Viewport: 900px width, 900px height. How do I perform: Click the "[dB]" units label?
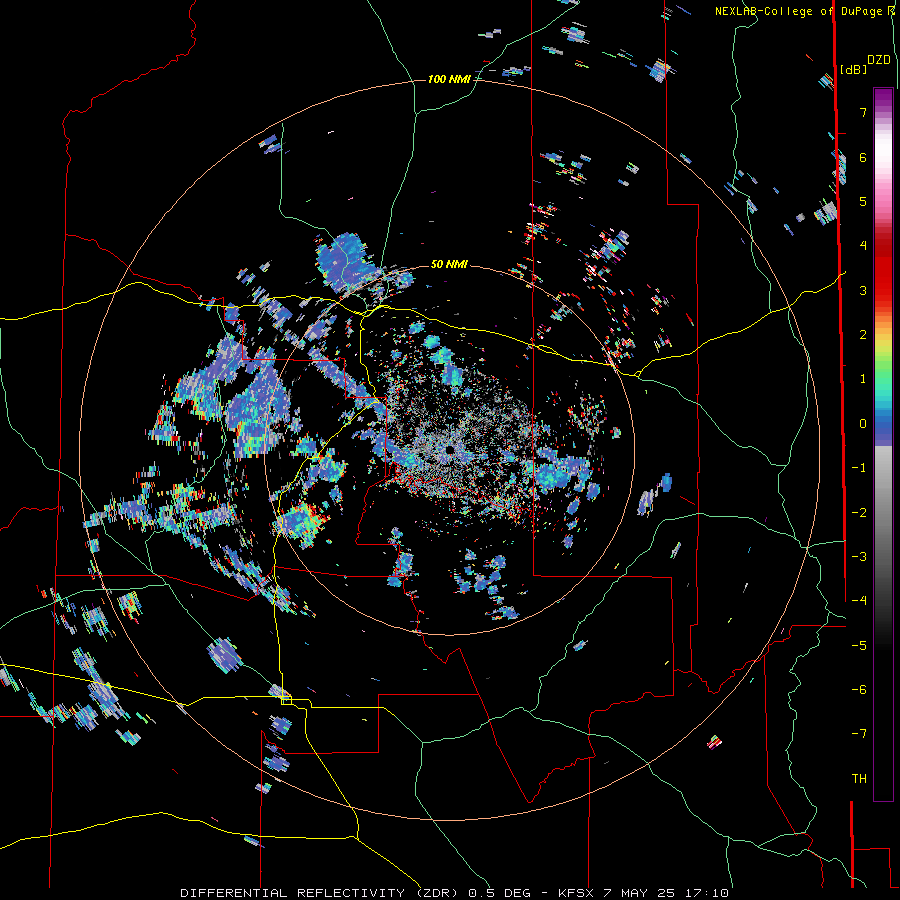click(x=853, y=69)
